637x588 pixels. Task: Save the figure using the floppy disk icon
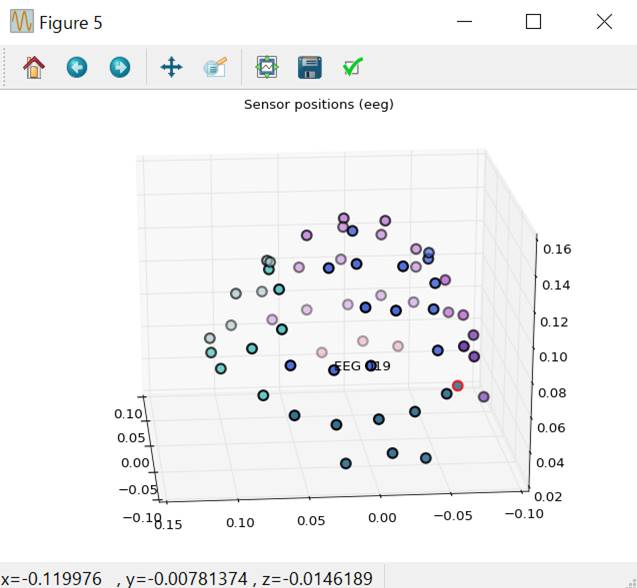click(310, 68)
